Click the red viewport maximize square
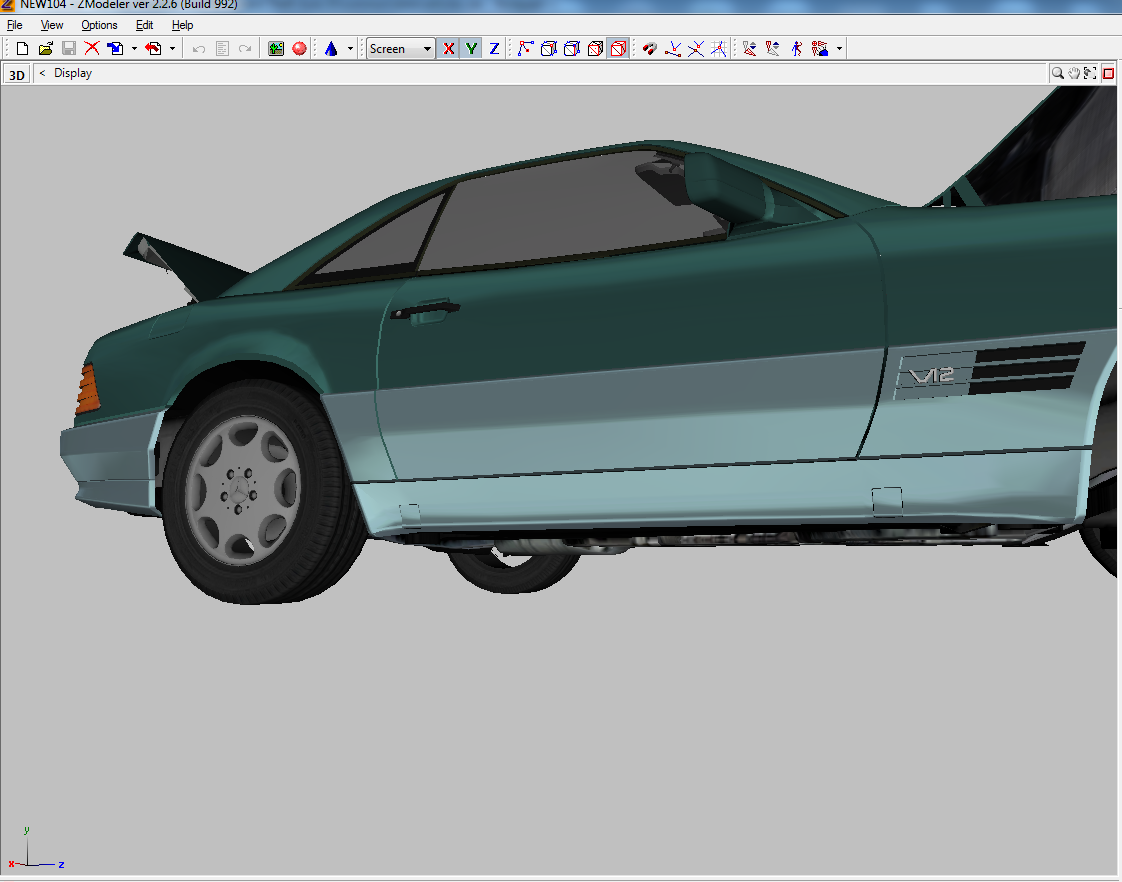Viewport: 1122px width, 882px height. click(x=1108, y=72)
